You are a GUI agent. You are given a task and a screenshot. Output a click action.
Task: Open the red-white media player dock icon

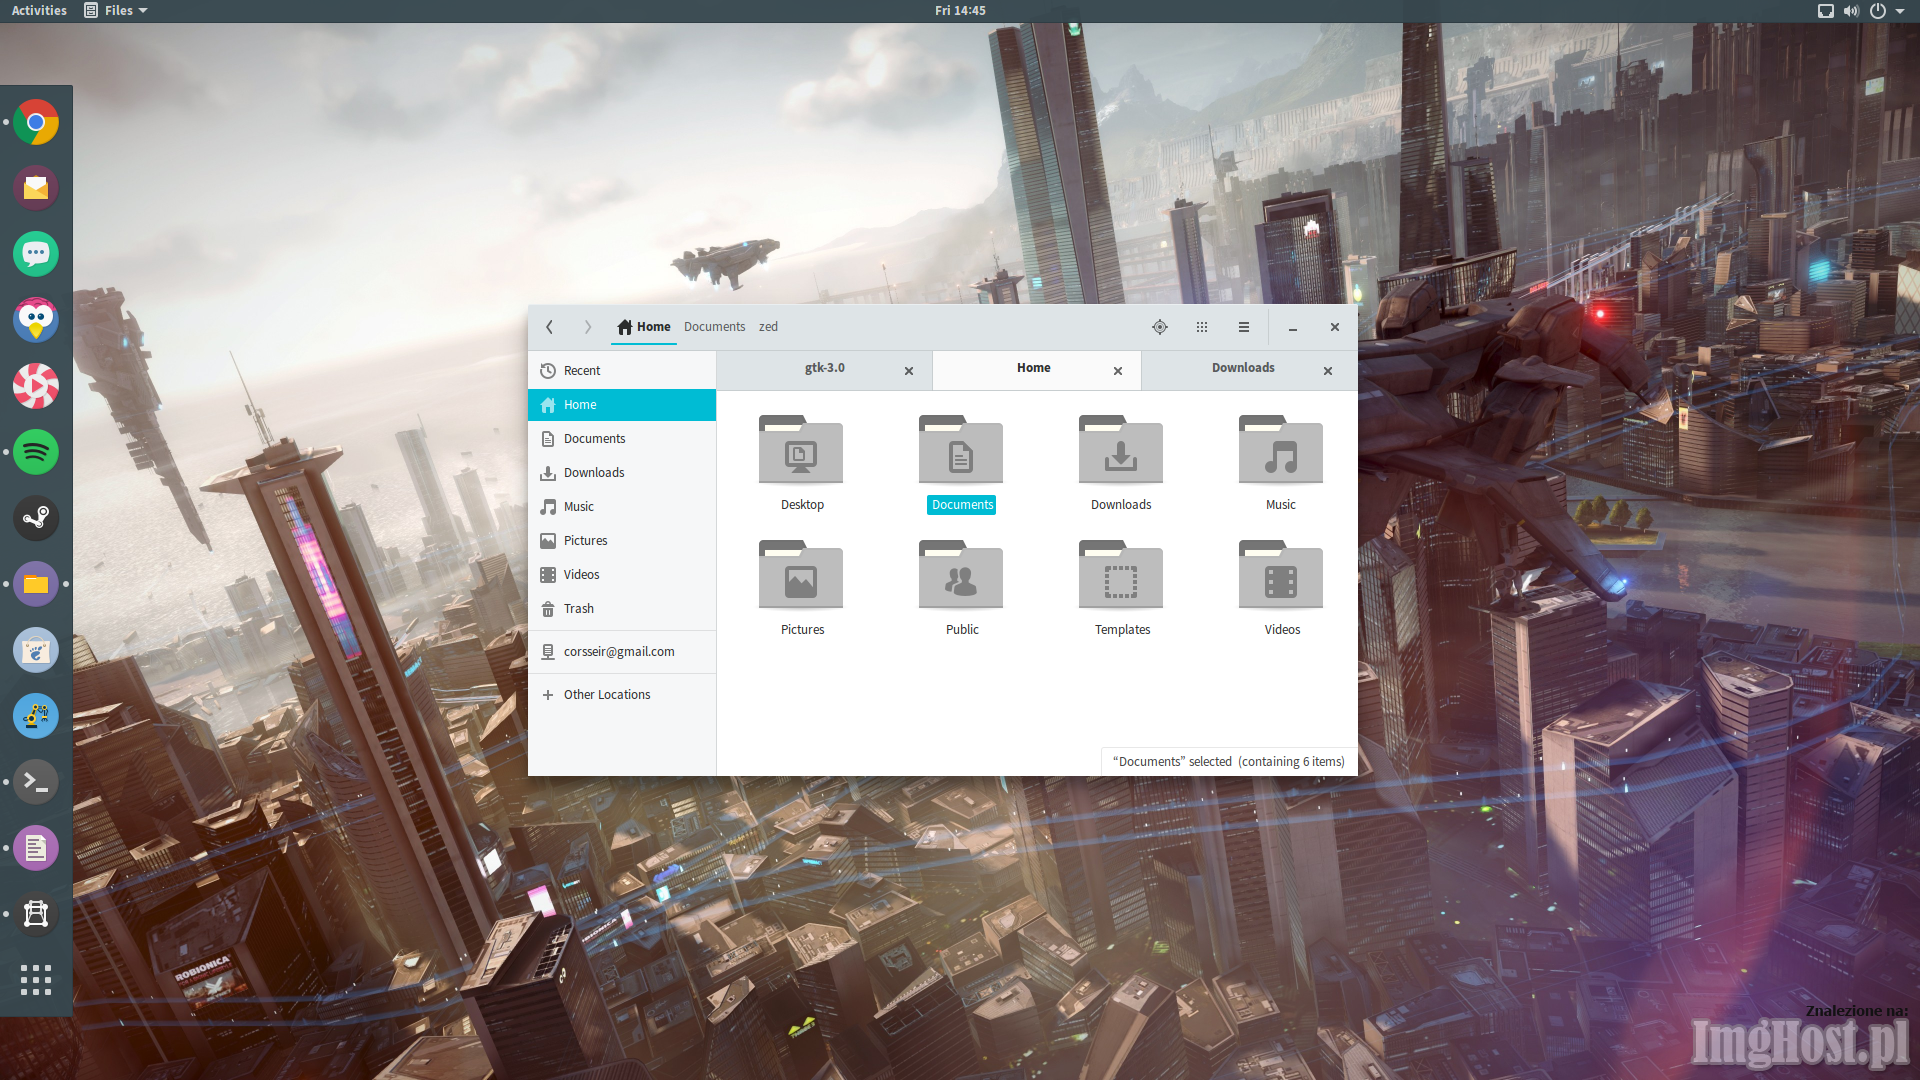[x=36, y=386]
